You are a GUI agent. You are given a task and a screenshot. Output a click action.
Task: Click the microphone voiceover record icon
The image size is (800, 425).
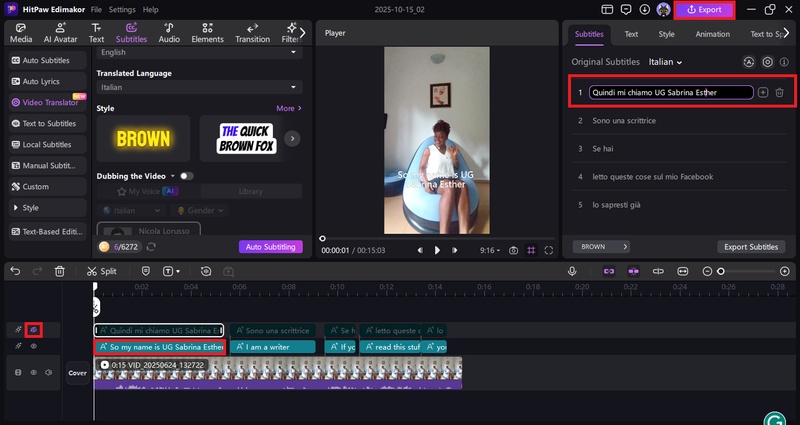pos(572,271)
